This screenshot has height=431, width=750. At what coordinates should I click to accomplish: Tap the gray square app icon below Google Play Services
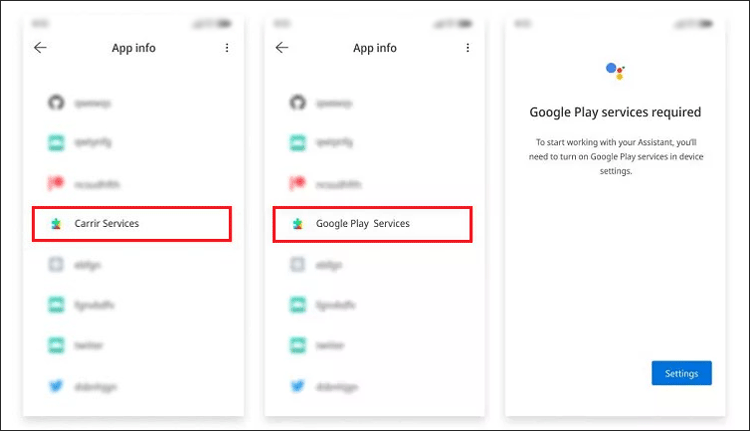tap(298, 264)
